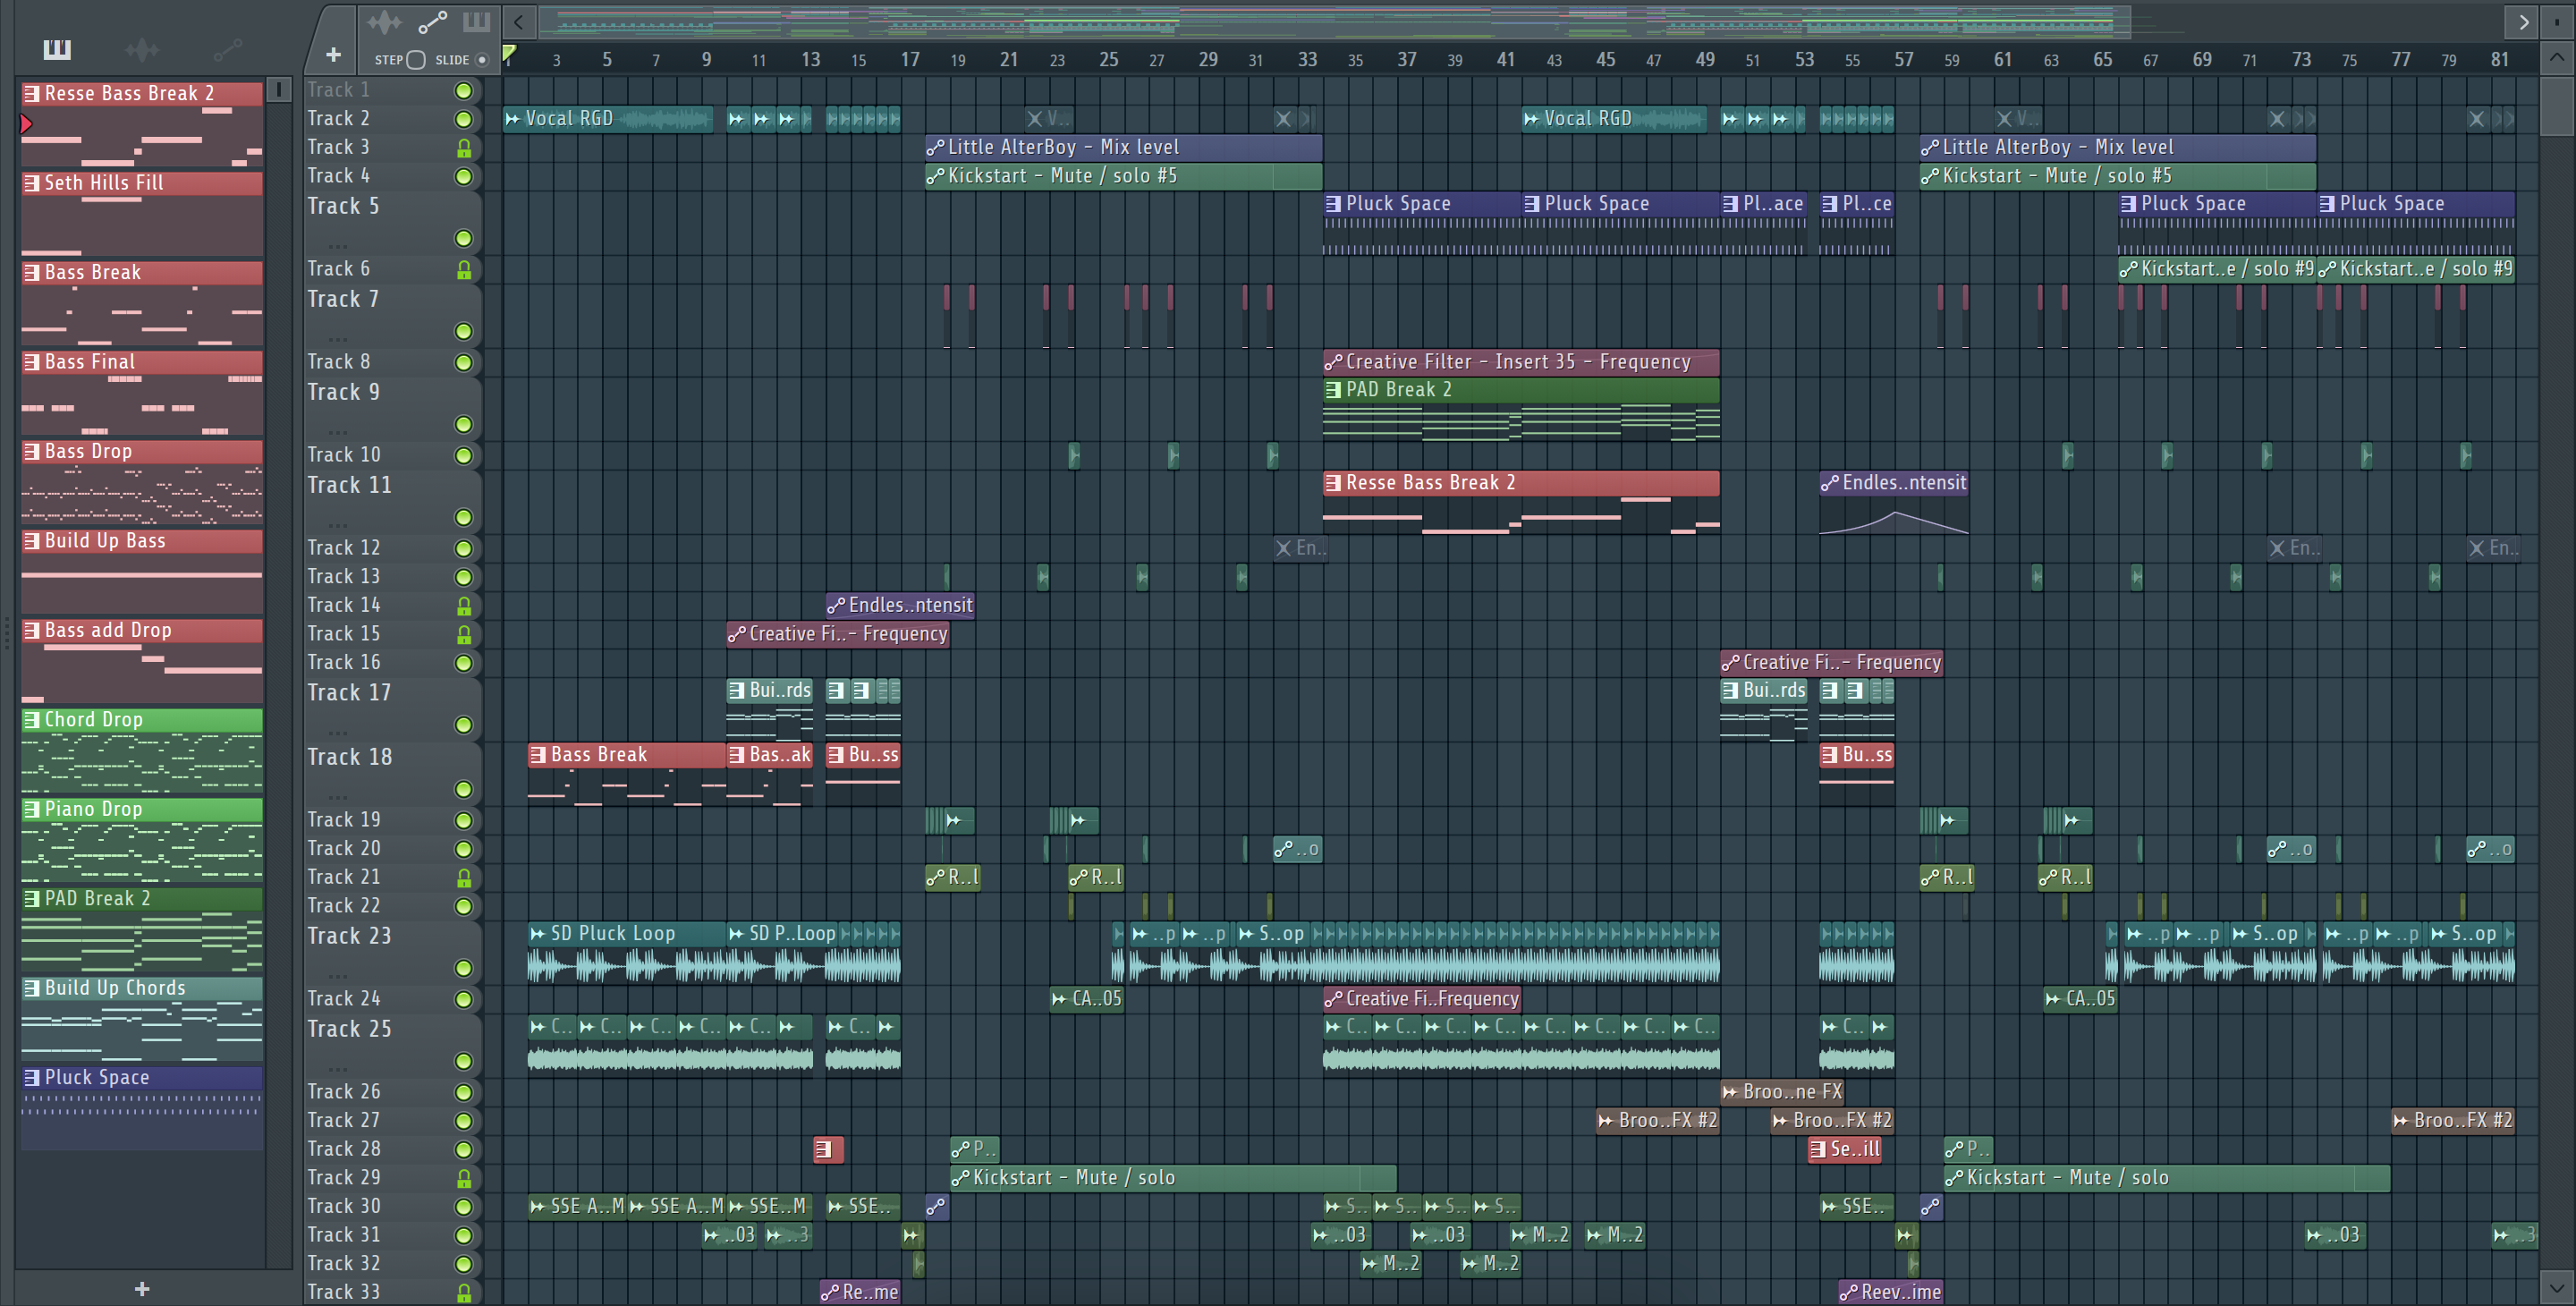Select the Se..ill pattern clip on Track 28
This screenshot has height=1306, width=2576.
point(1845,1150)
